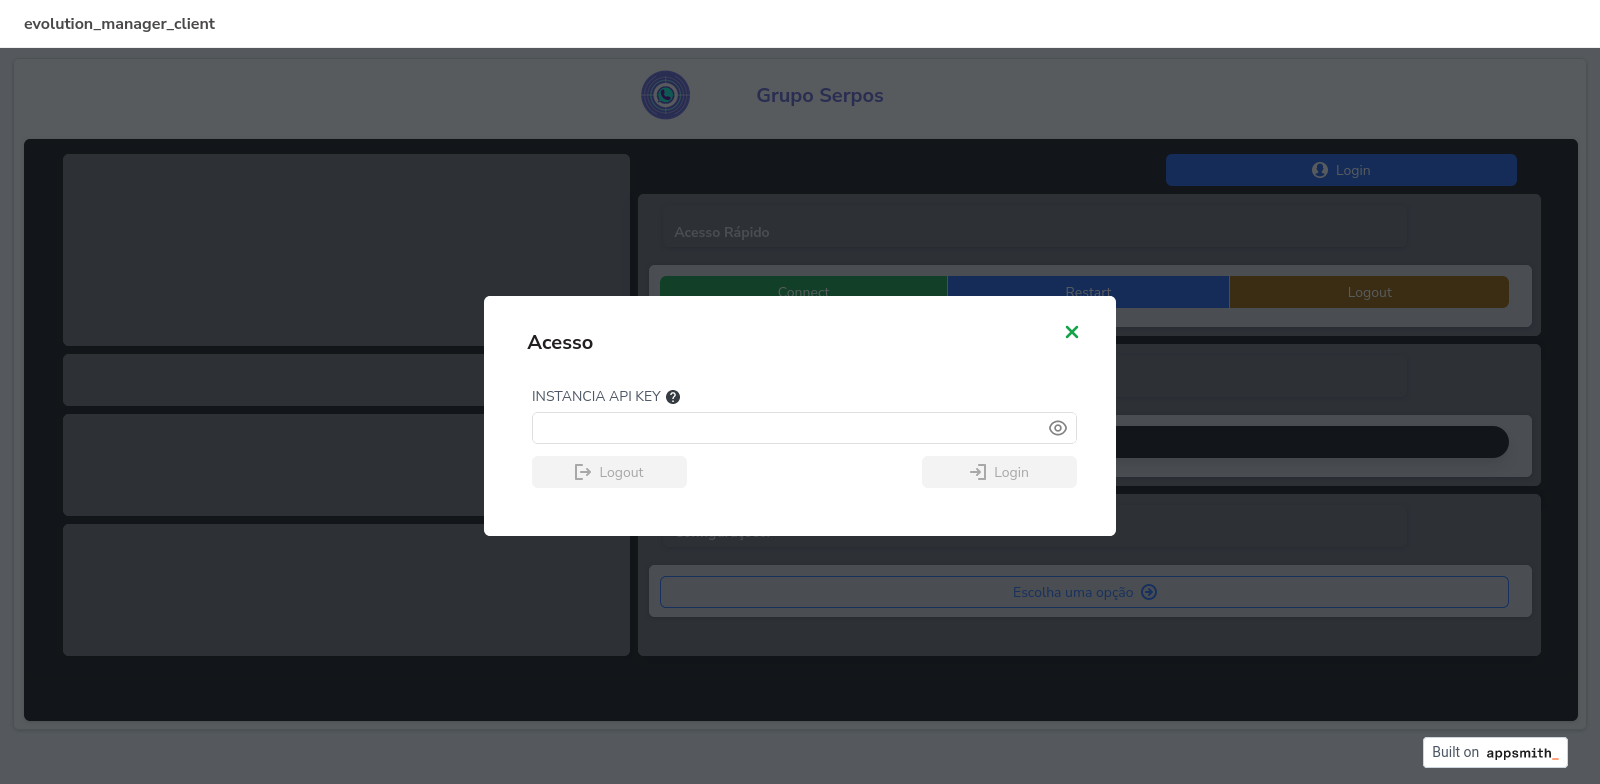Image resolution: width=1600 pixels, height=784 pixels.
Task: Click the circled arrow icon beside Escolha uma opção
Action: pyautogui.click(x=1149, y=592)
